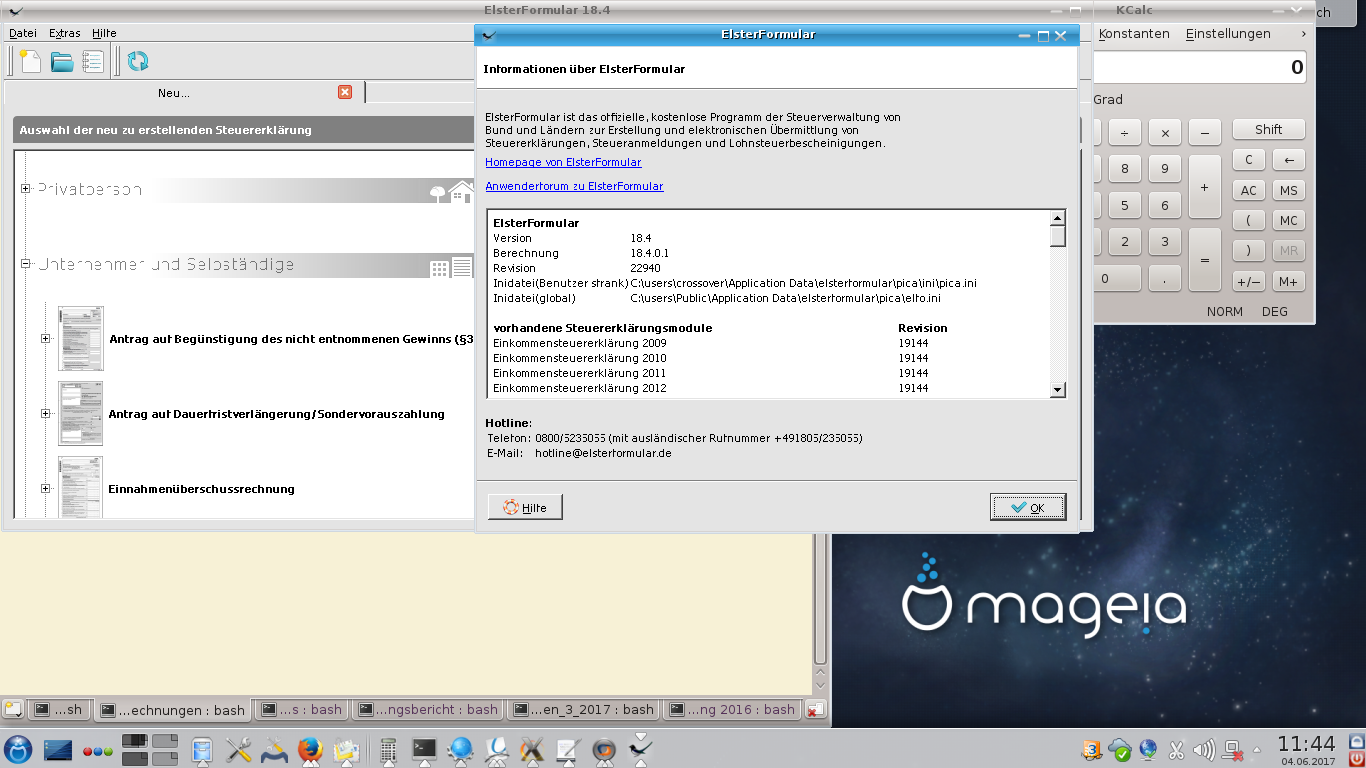Viewport: 1366px width, 768px height.
Task: Switch to the ...ng 2016 : bash tab
Action: click(x=733, y=710)
